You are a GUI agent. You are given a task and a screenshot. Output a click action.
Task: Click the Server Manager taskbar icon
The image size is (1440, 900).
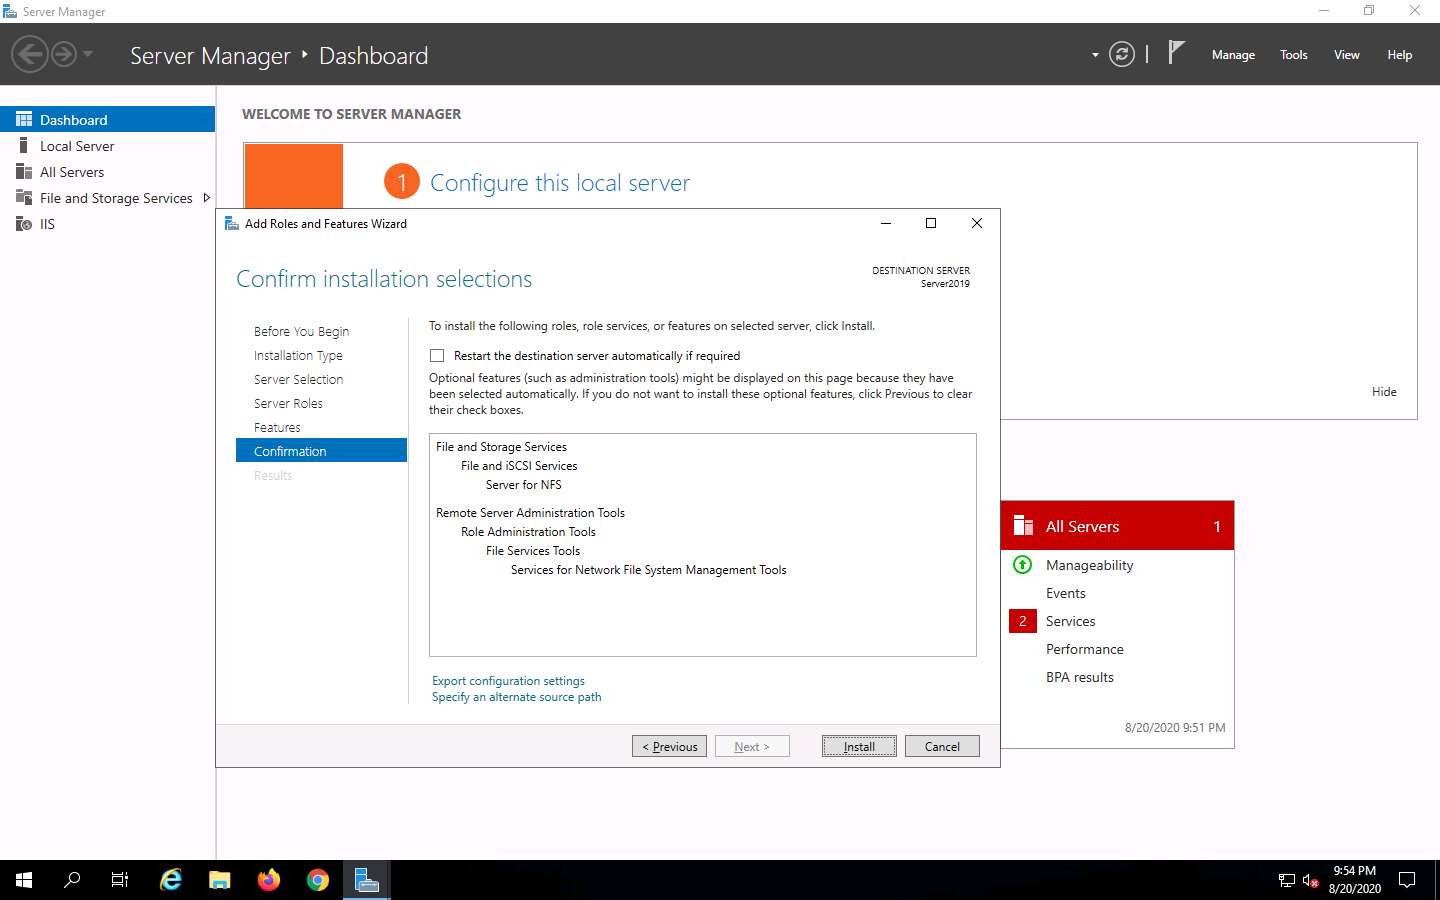[367, 880]
